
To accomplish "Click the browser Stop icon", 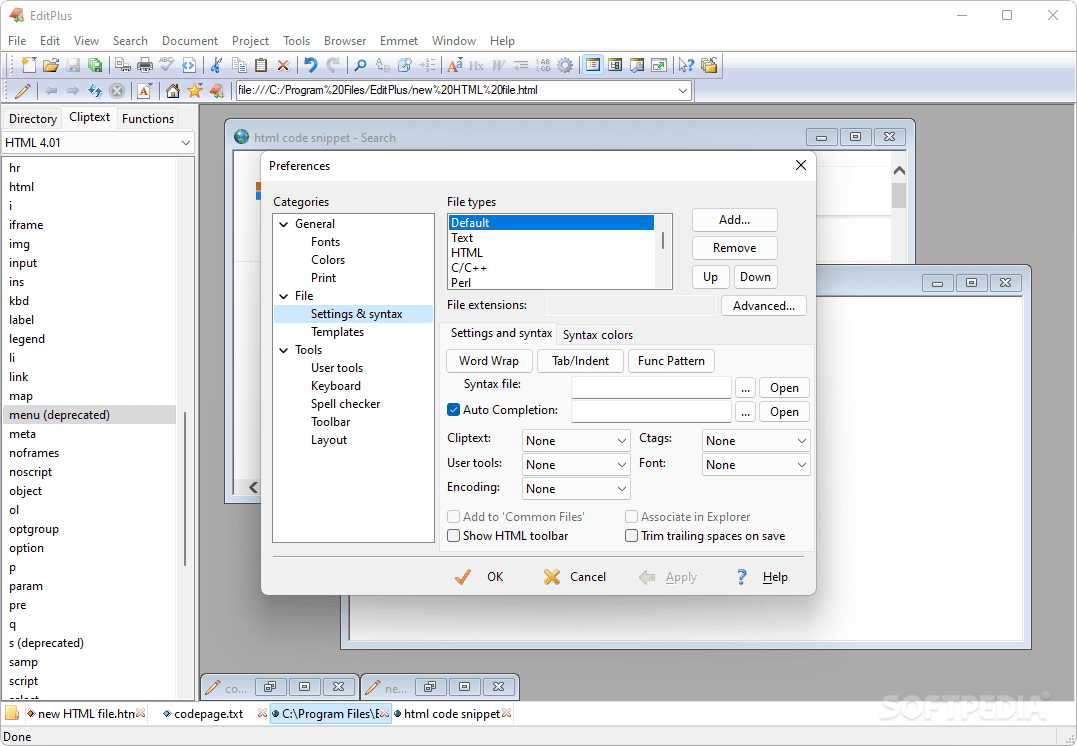I will click(x=117, y=91).
